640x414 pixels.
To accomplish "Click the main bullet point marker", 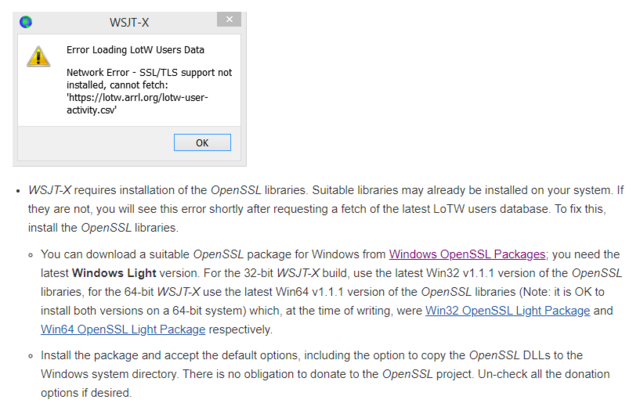I will pos(16,190).
